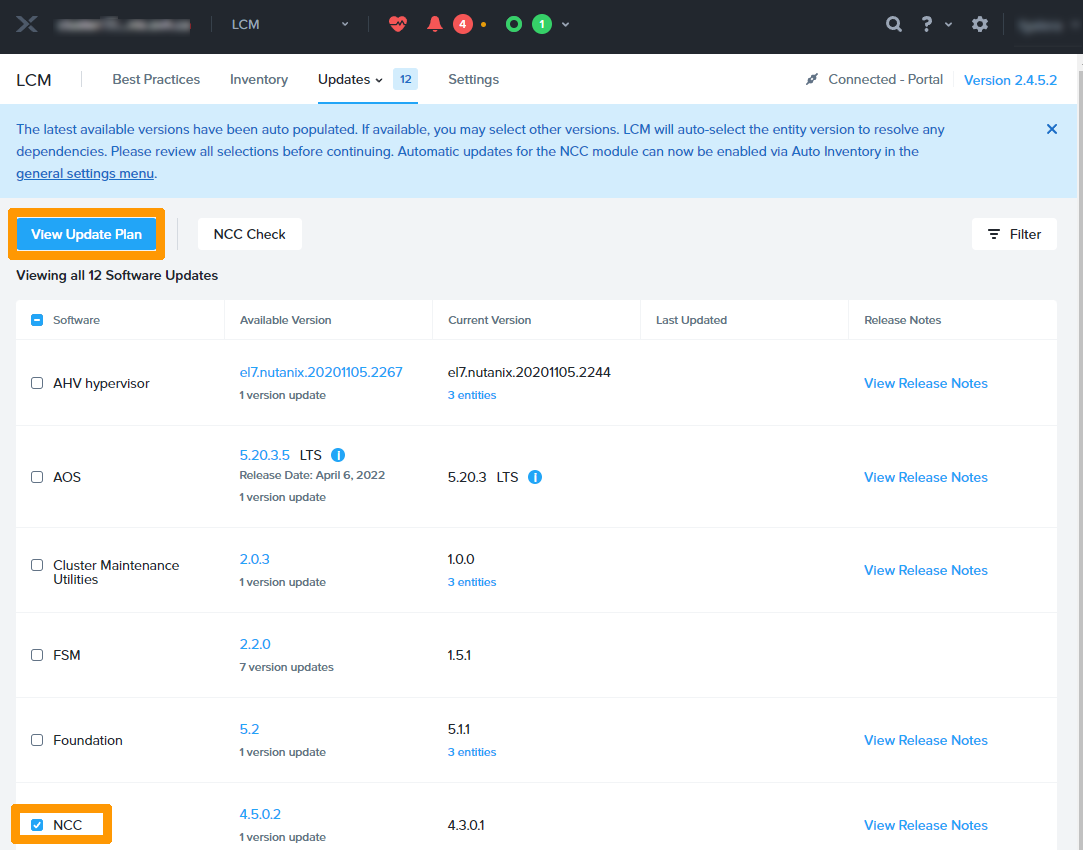Dismiss the blue info banner
Viewport: 1083px width, 850px height.
point(1052,129)
